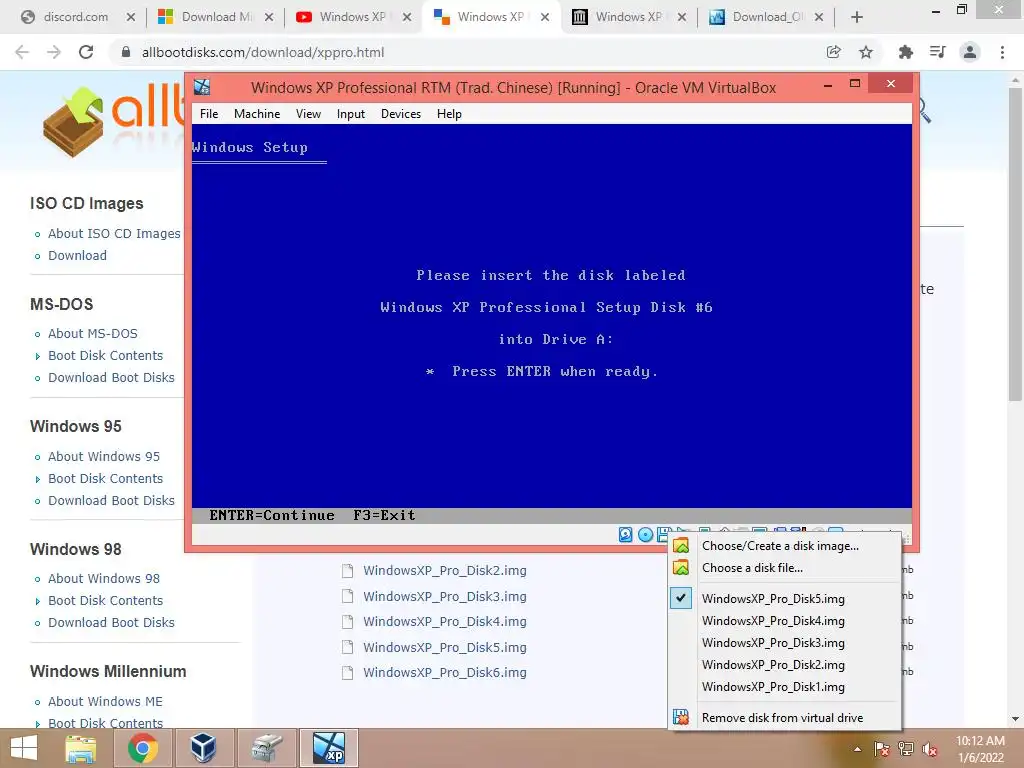Choose Remove disk from virtual drive
This screenshot has height=768, width=1024.
click(786, 718)
